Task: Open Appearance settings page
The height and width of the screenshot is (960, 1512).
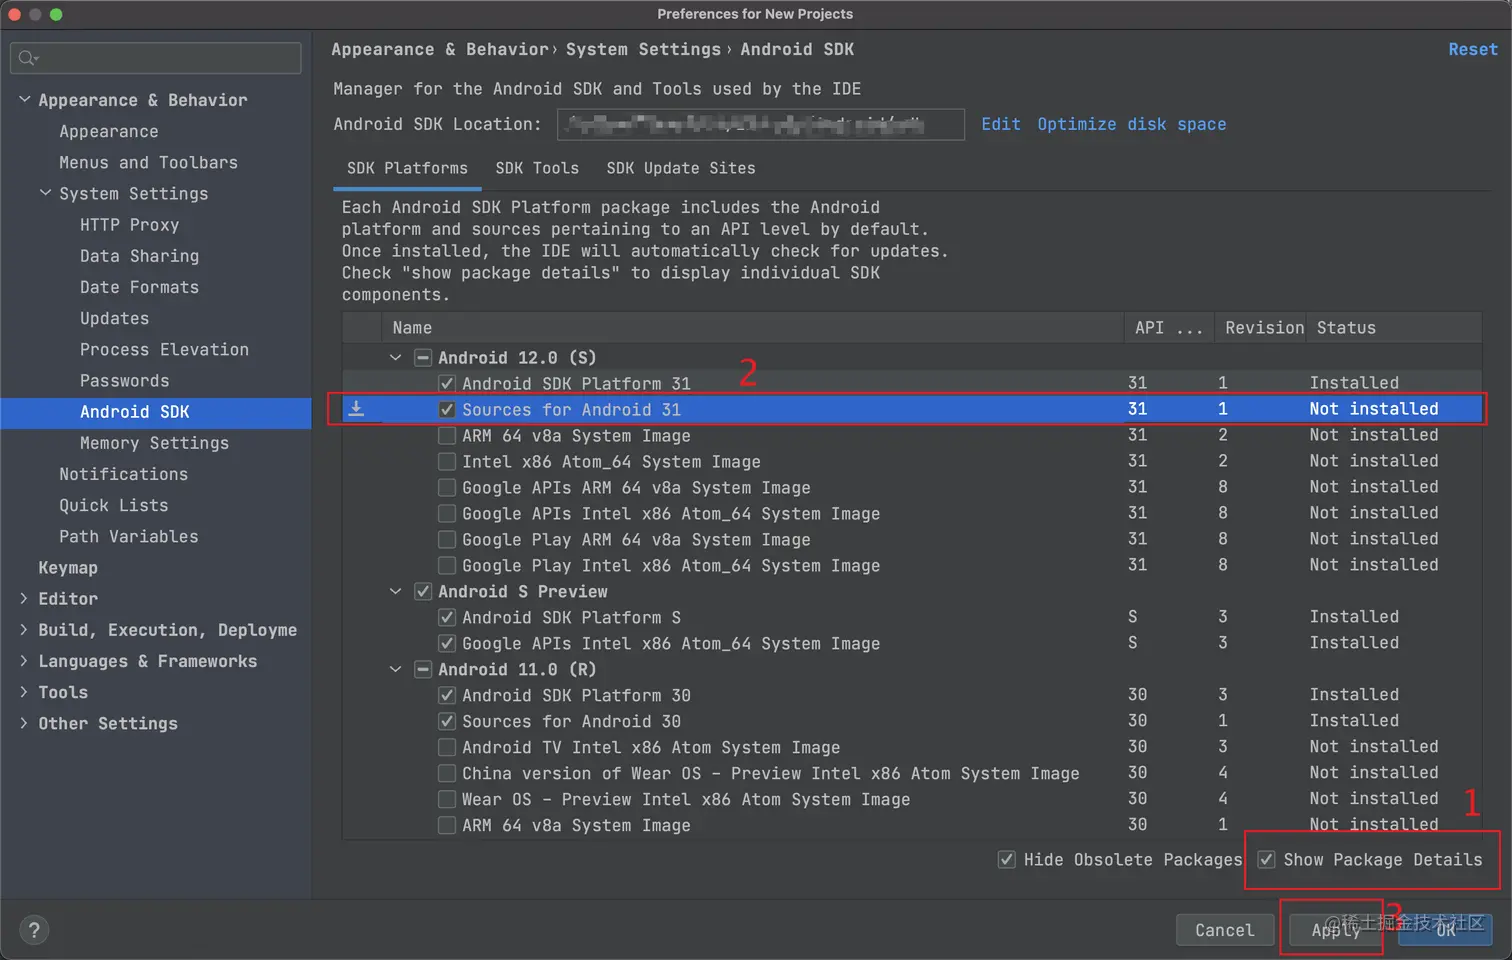Action: [x=108, y=131]
